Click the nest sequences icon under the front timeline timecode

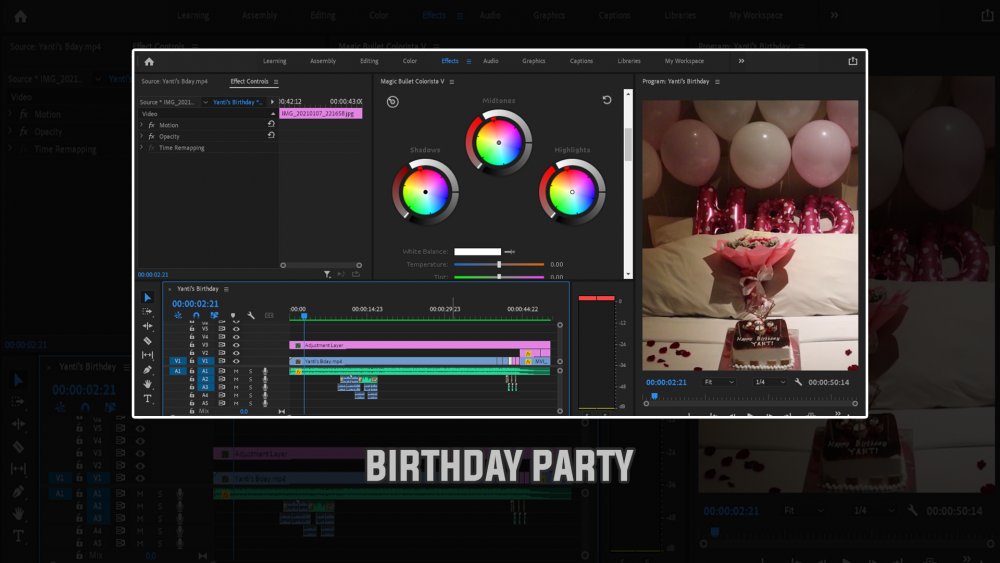(x=178, y=316)
